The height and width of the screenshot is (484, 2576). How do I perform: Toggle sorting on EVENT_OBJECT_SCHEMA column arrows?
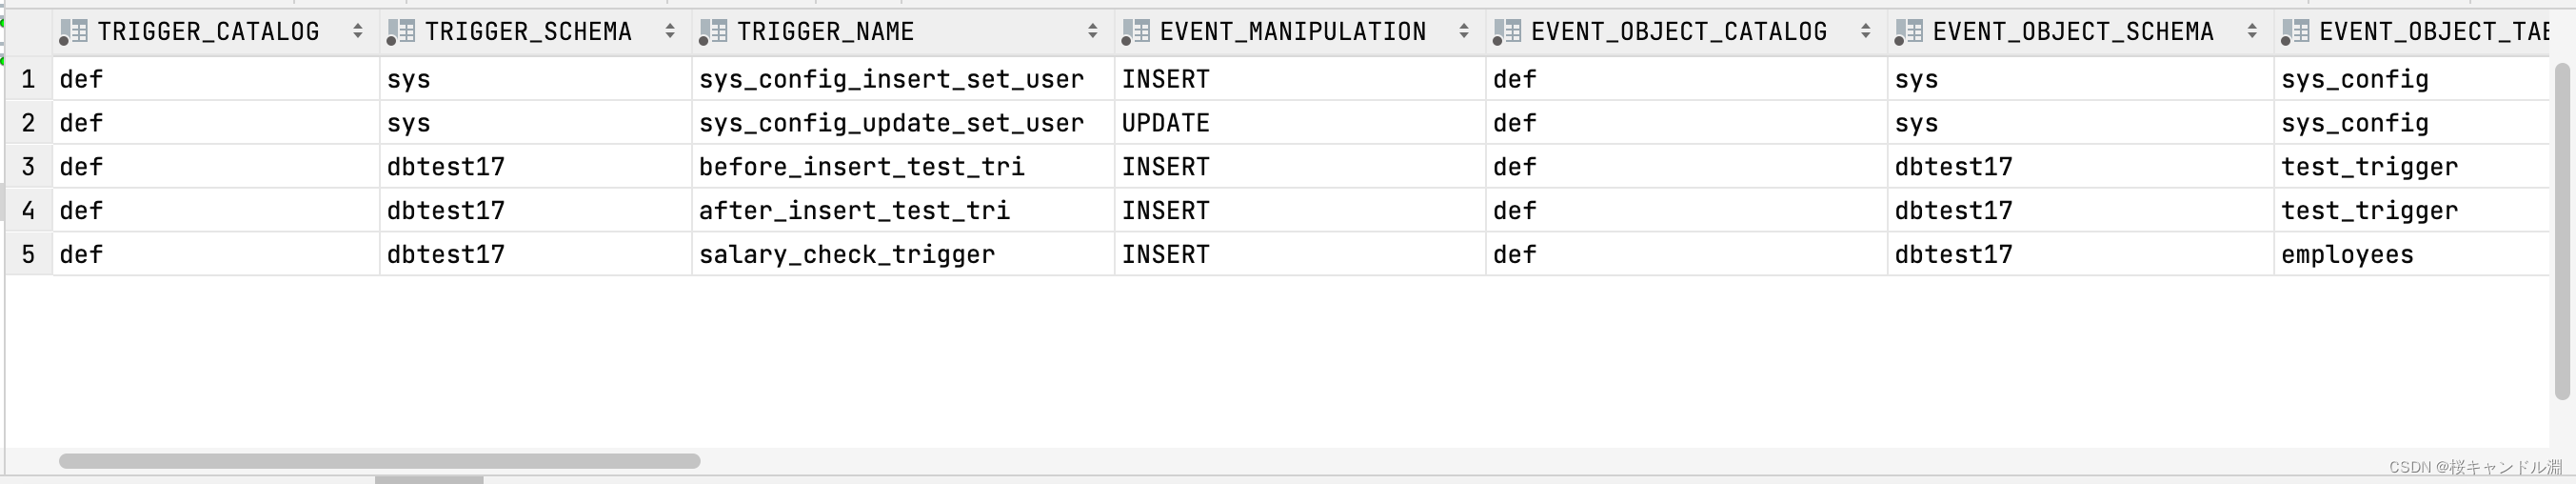click(x=2252, y=32)
